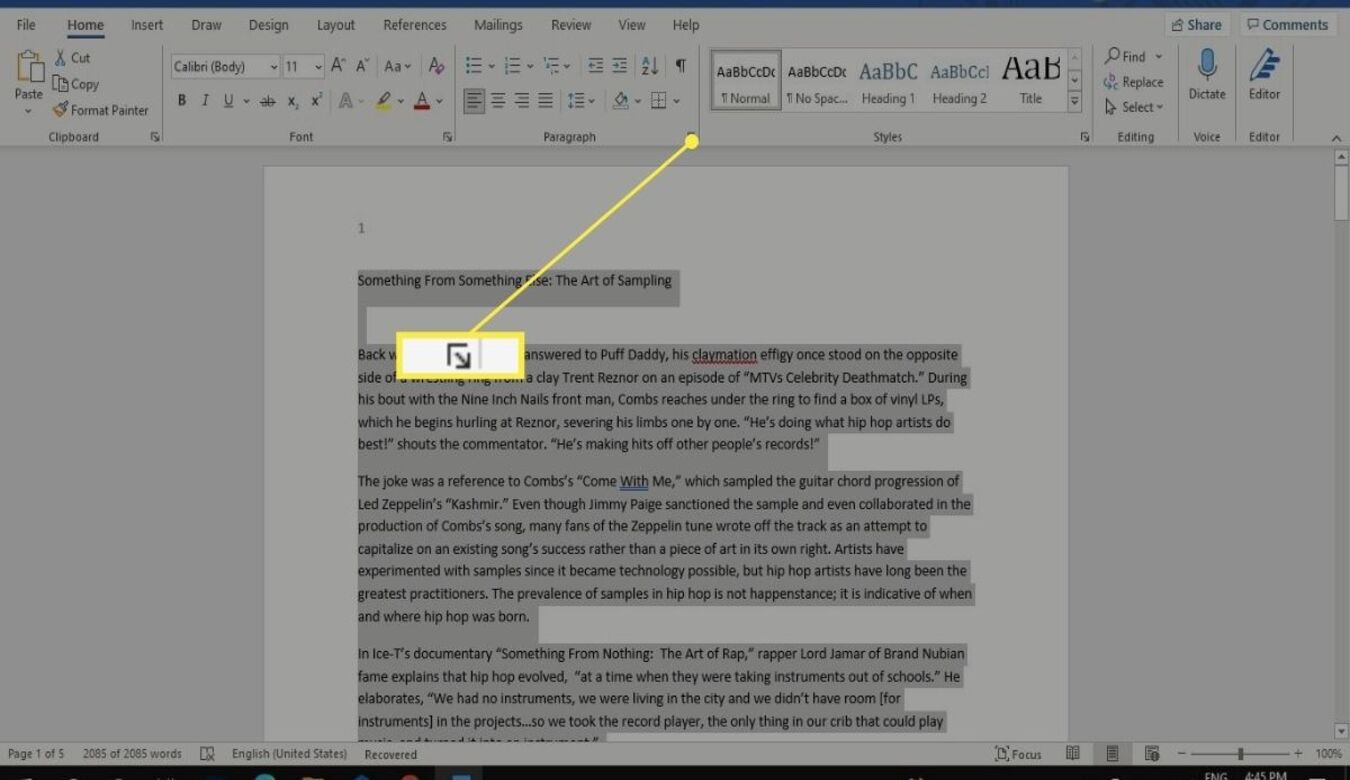Click the Find magnifier button
Image resolution: width=1350 pixels, height=780 pixels.
pos(1125,57)
